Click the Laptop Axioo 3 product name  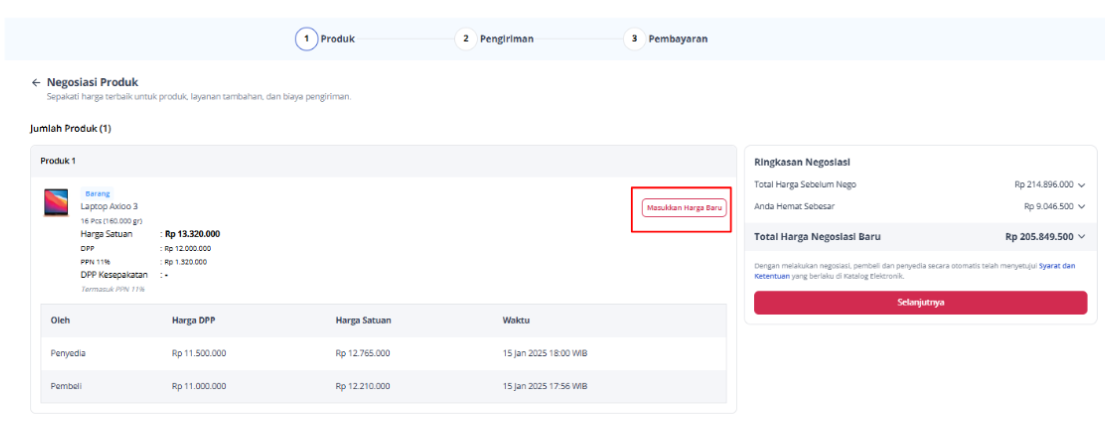109,206
